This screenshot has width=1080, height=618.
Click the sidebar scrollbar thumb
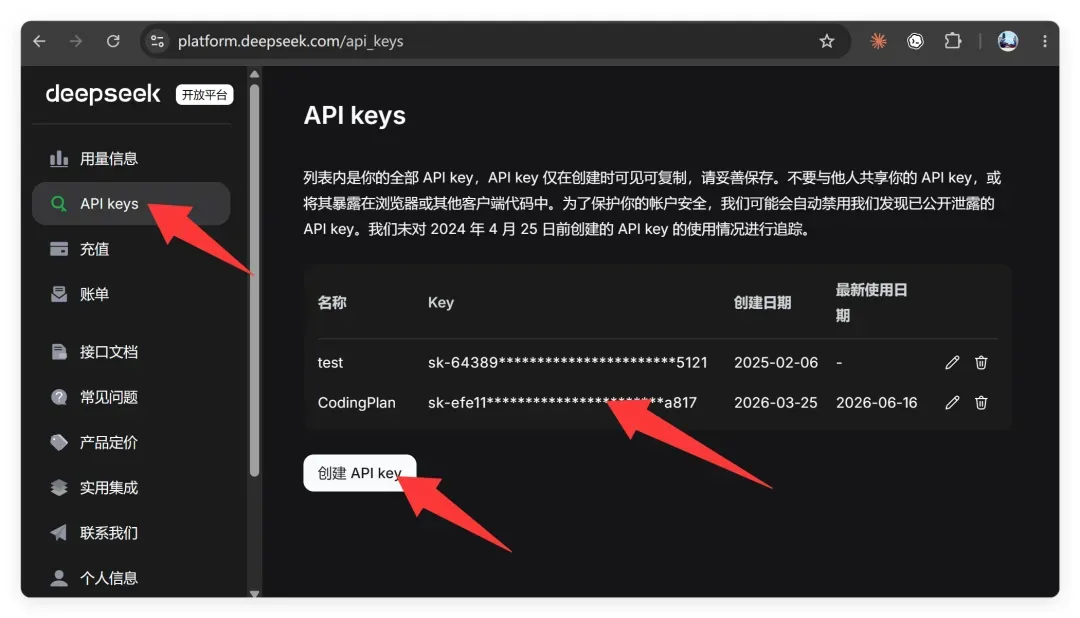254,280
